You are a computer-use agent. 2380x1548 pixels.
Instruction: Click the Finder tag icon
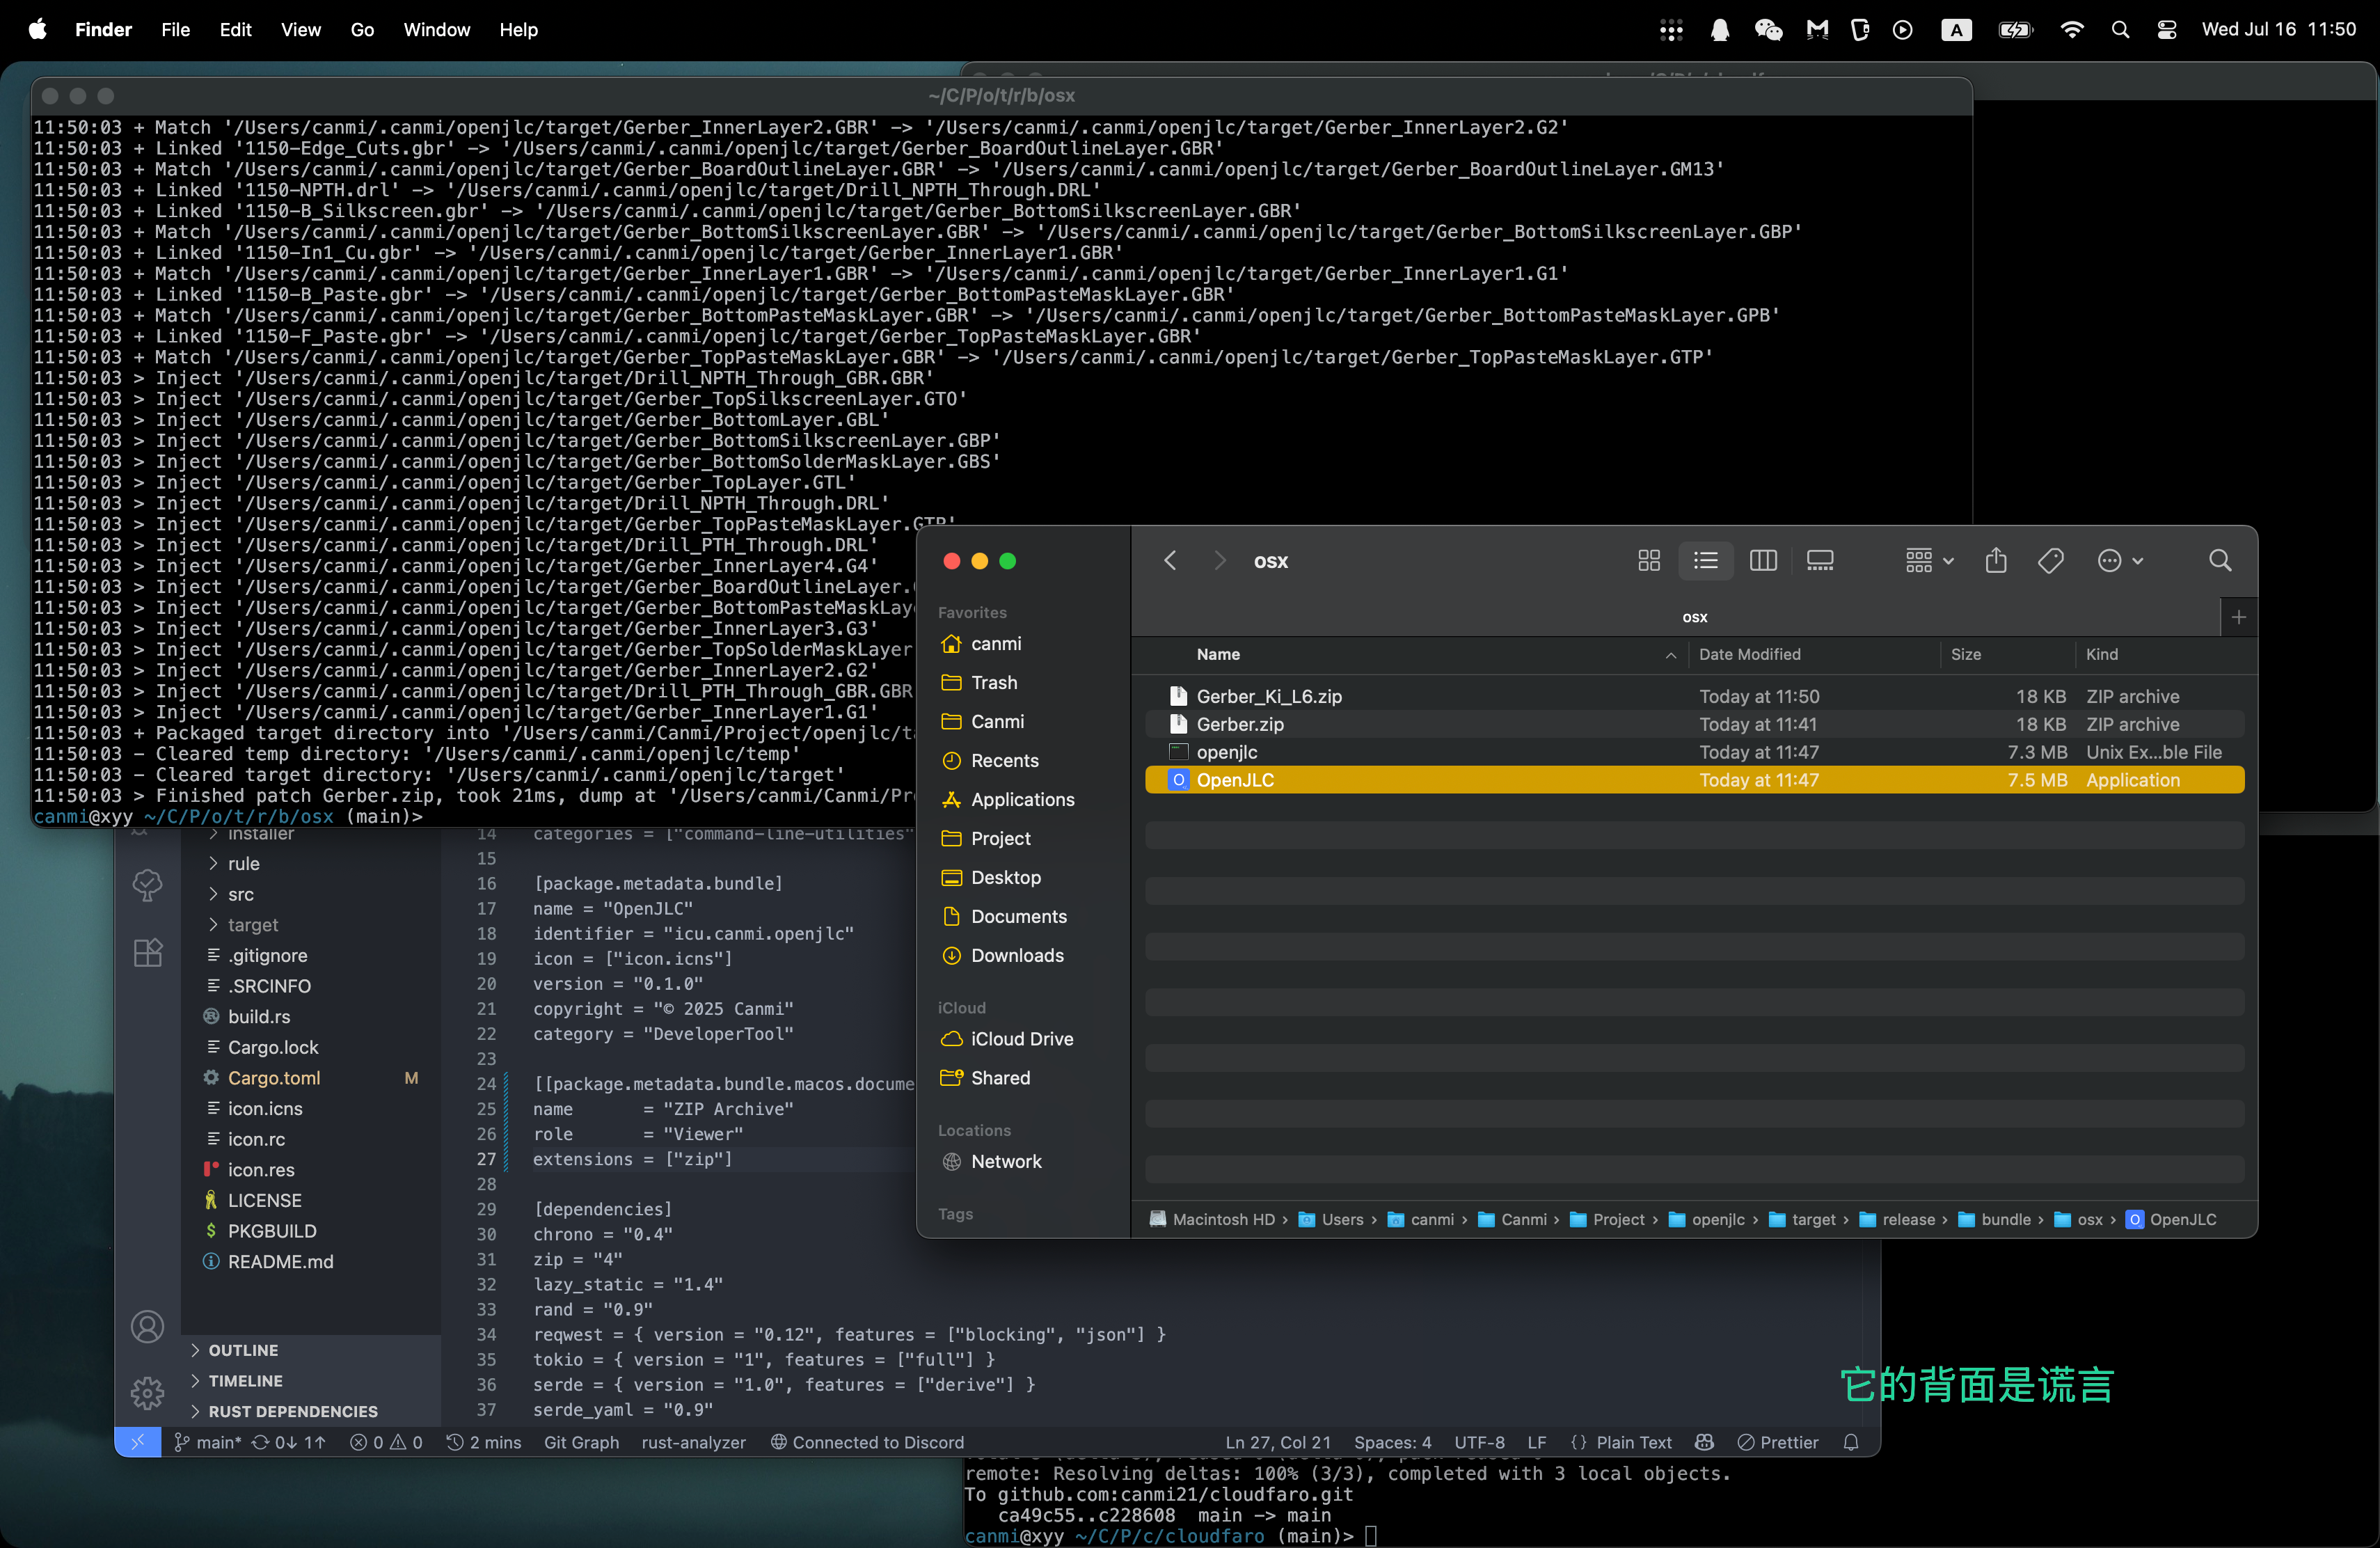[2051, 561]
